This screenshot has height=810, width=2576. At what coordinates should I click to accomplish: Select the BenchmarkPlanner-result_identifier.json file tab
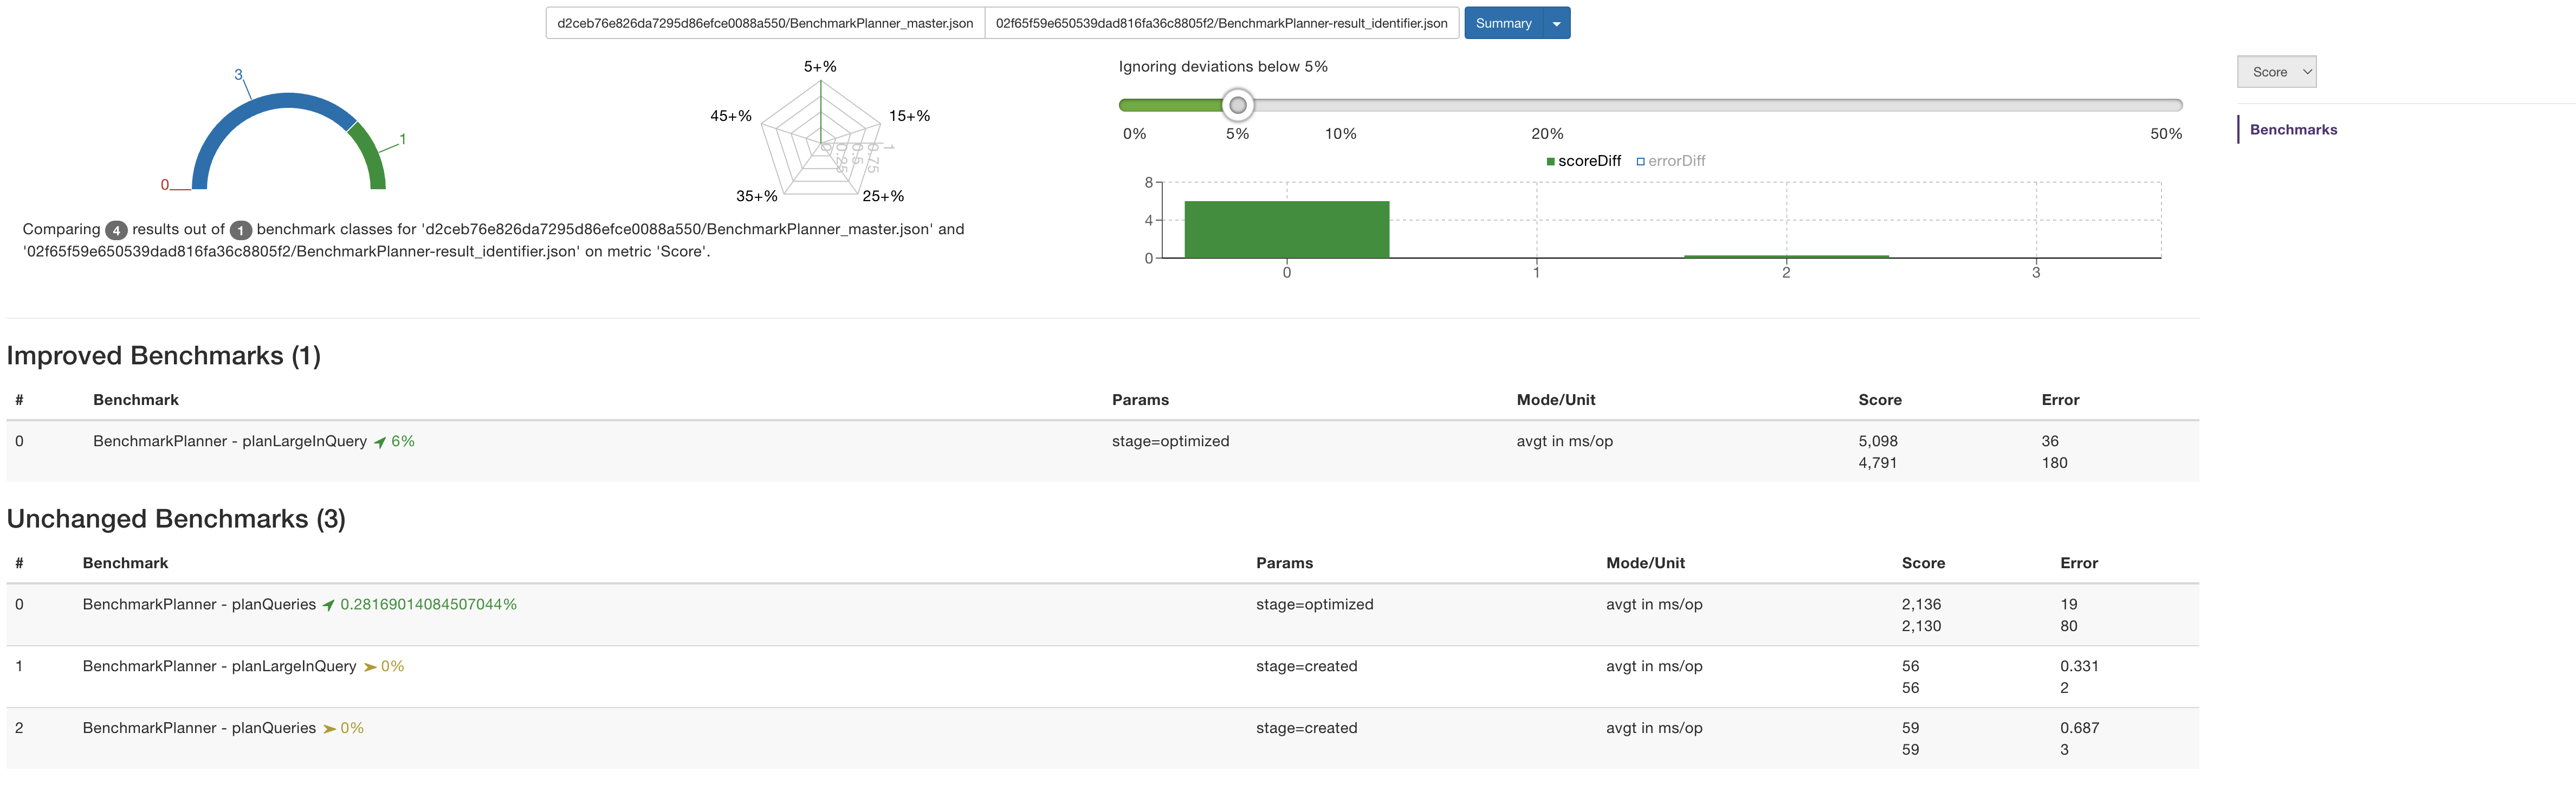[x=1221, y=23]
